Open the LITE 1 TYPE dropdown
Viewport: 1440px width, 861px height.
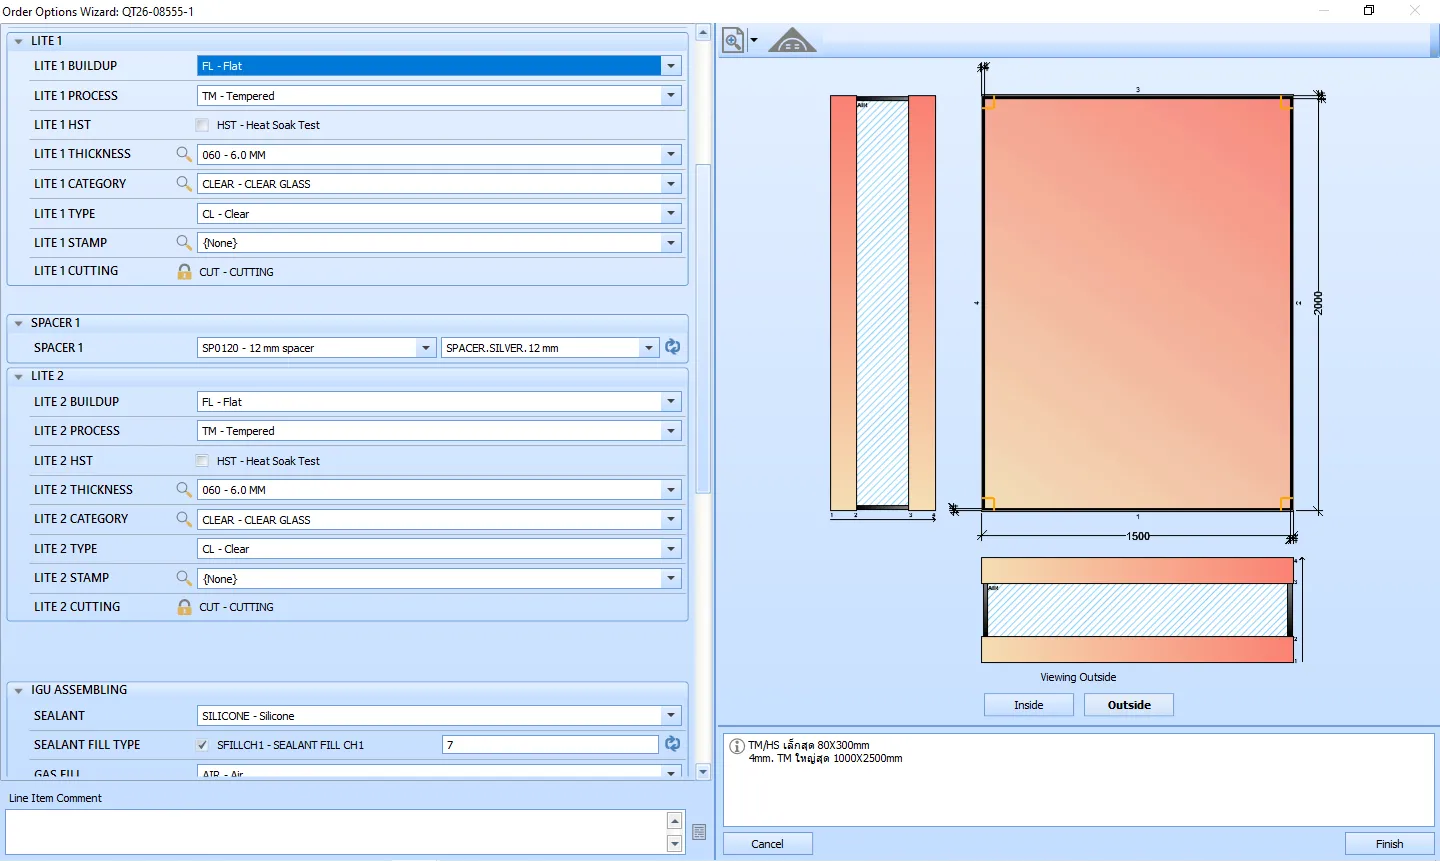pyautogui.click(x=671, y=214)
